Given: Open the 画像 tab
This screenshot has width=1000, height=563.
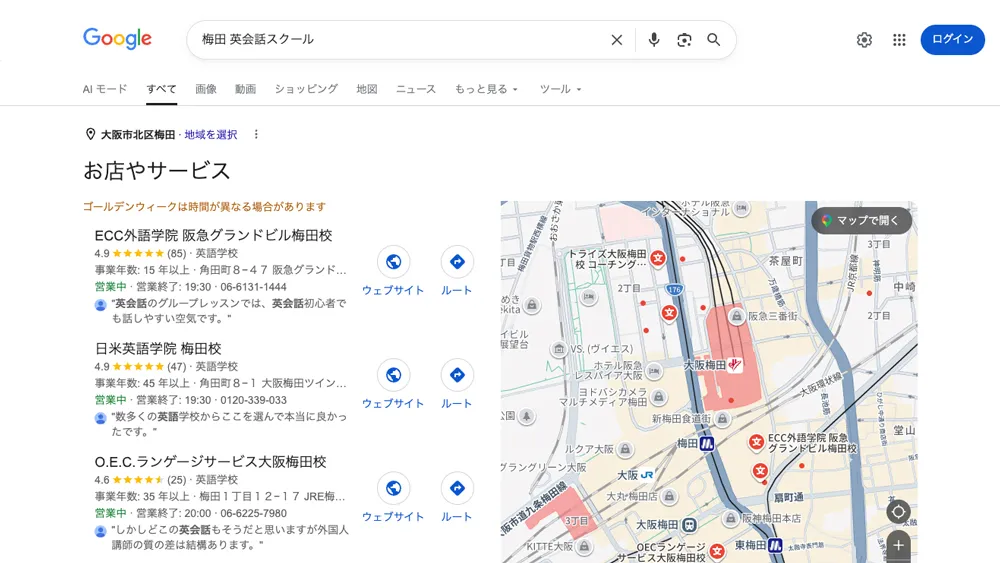Looking at the screenshot, I should tap(205, 89).
